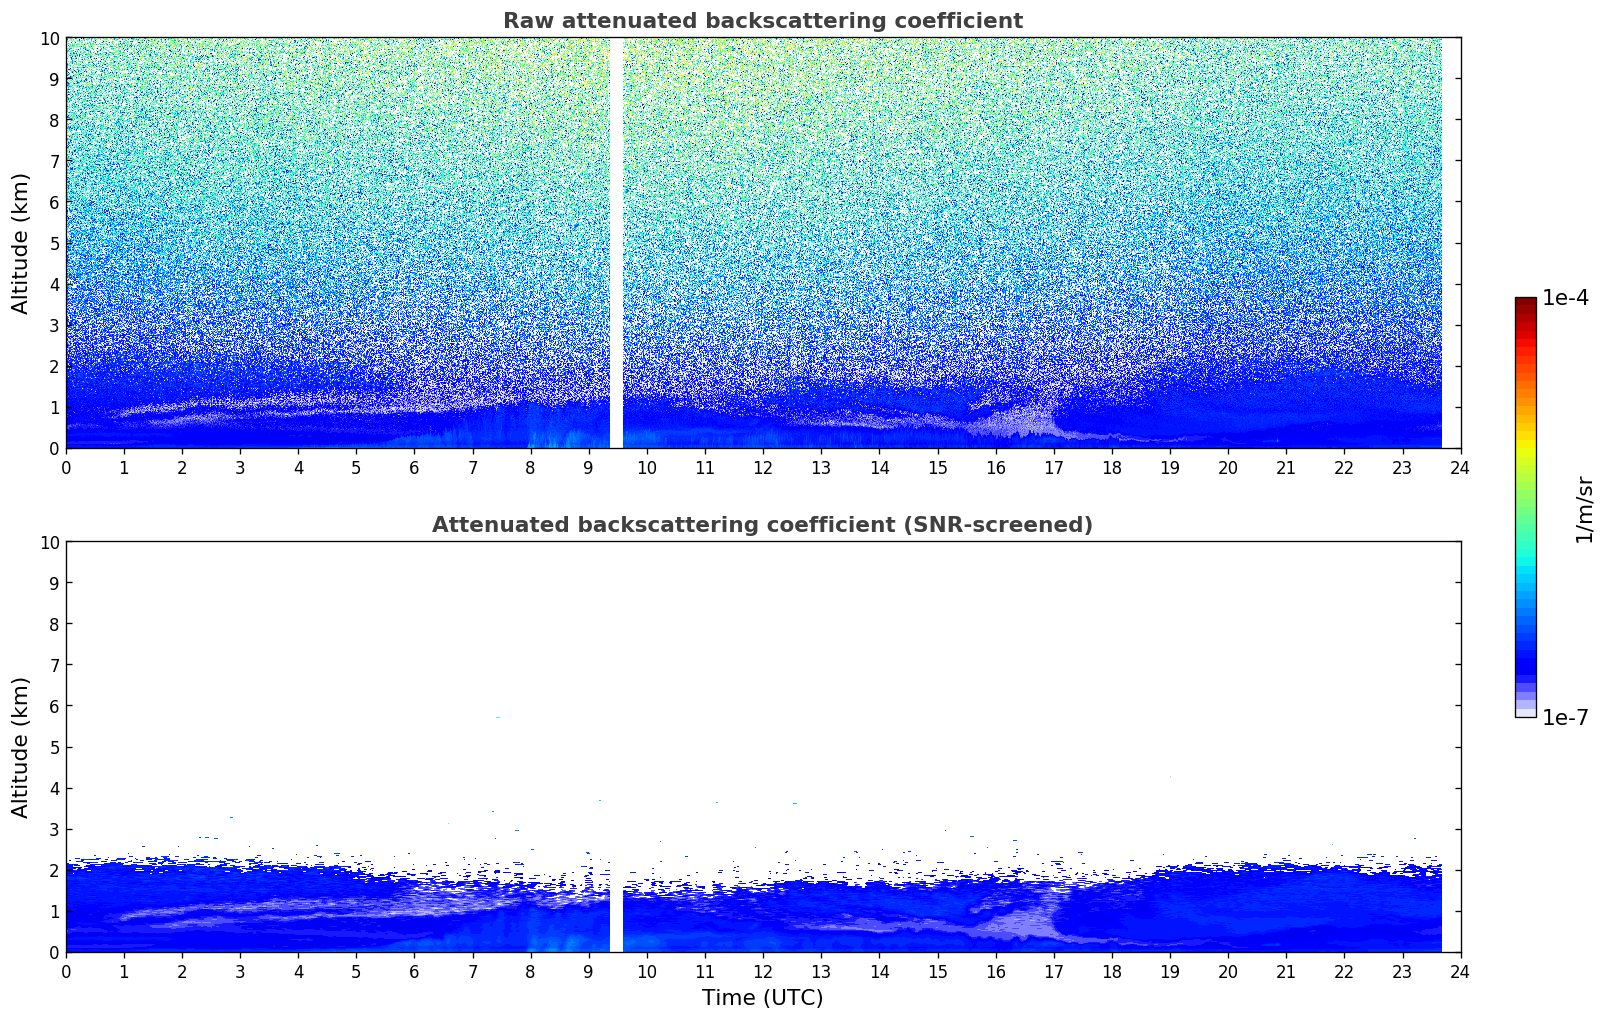Click the 'Raw attenuated backscattering coefficient' title

coord(762,21)
